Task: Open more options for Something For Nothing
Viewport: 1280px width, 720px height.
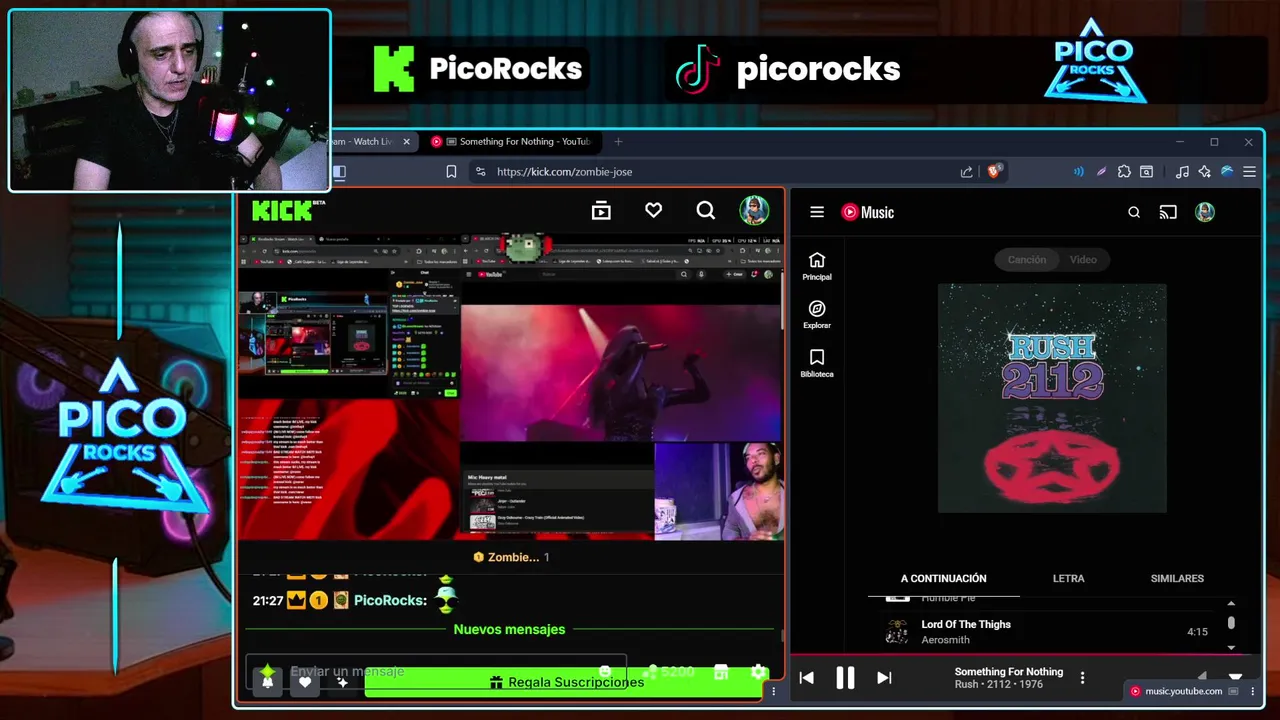Action: (x=1082, y=678)
